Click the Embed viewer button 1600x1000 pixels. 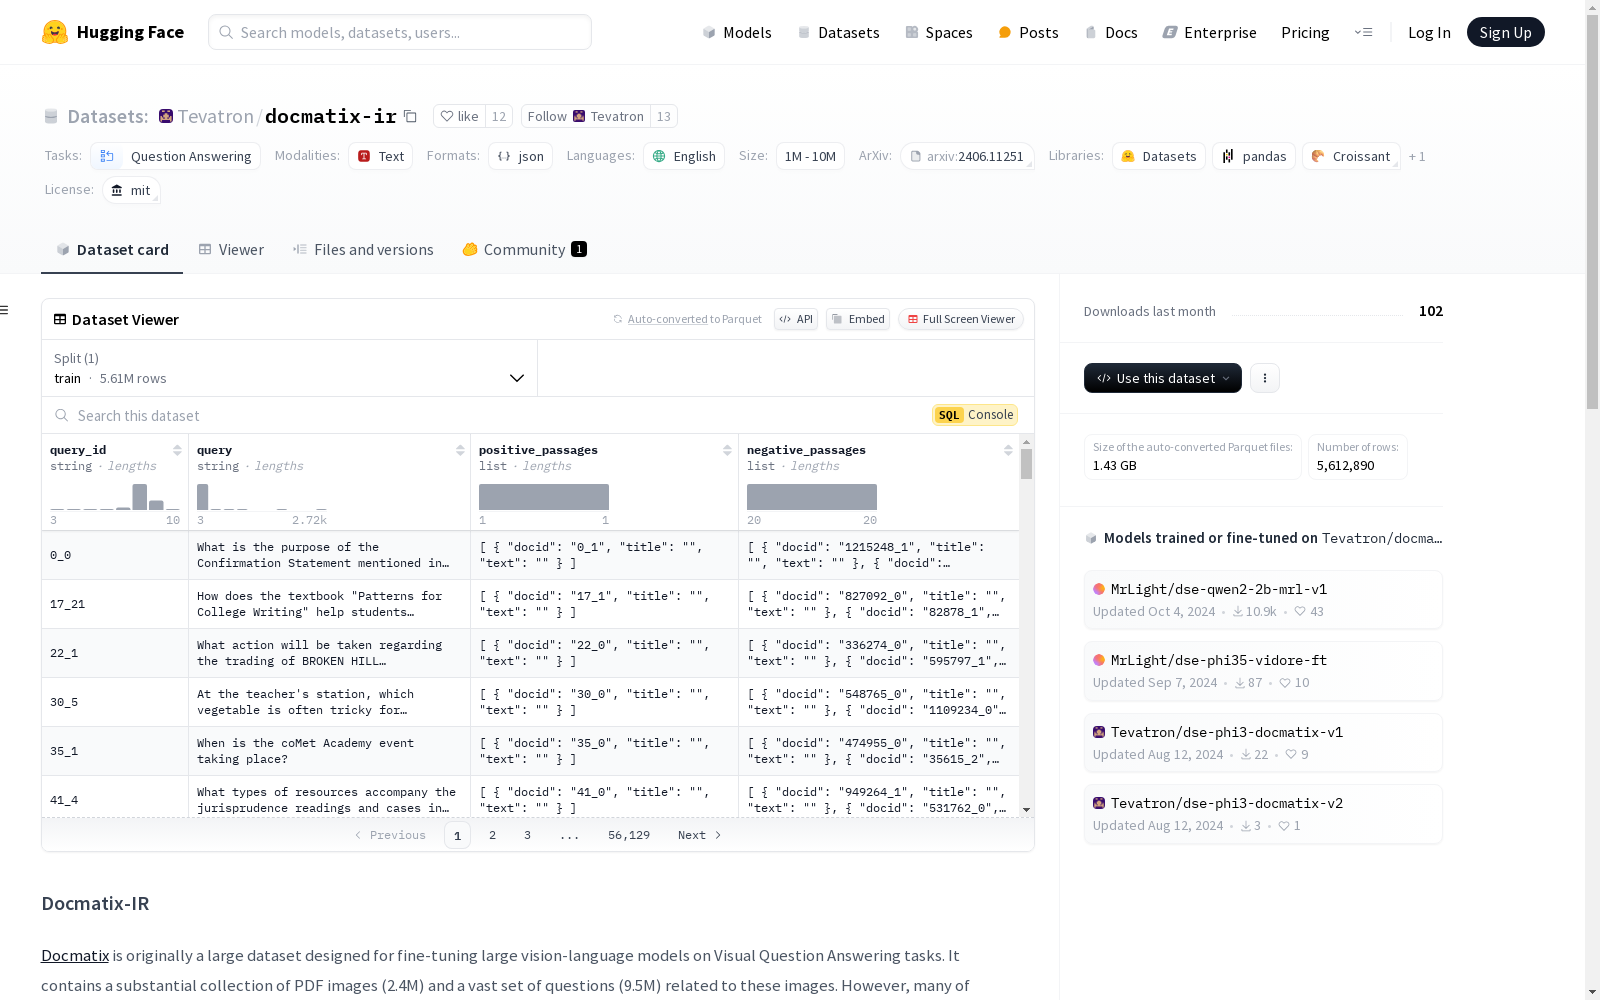(x=858, y=319)
